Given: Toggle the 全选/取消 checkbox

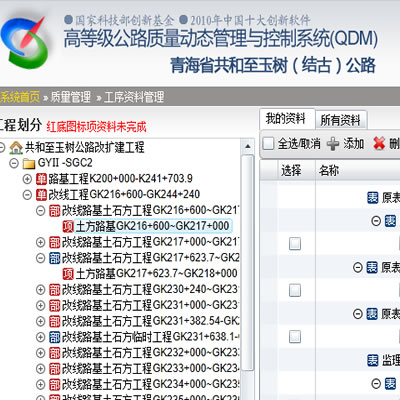Looking at the screenshot, I should click(268, 144).
